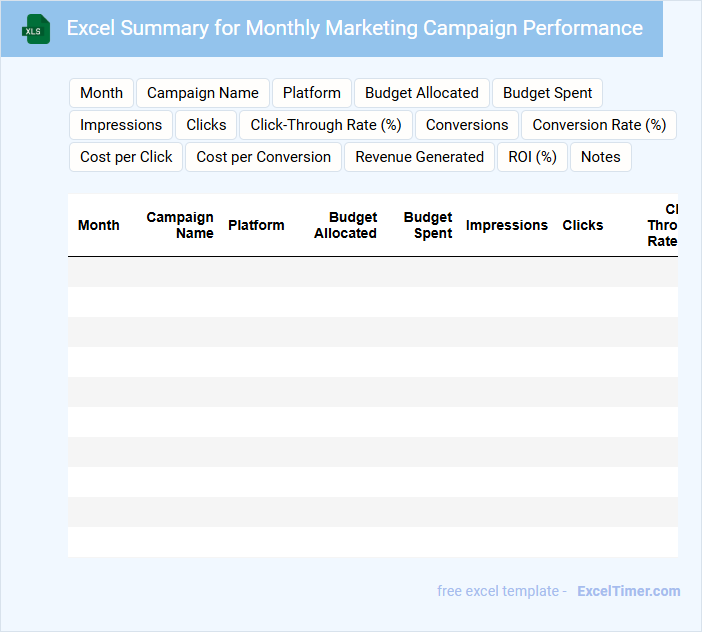Click the Impressions column header in table

click(x=506, y=225)
